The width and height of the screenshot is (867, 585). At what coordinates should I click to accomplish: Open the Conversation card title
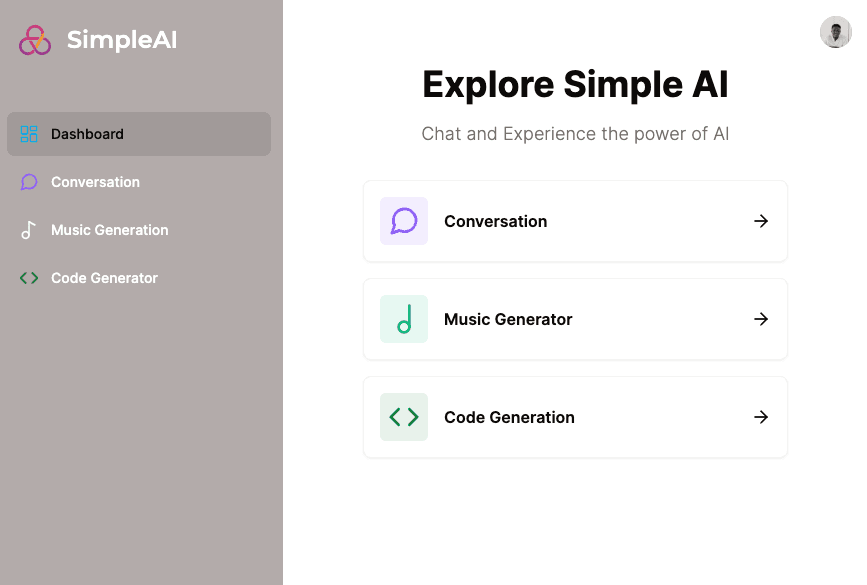pos(495,221)
